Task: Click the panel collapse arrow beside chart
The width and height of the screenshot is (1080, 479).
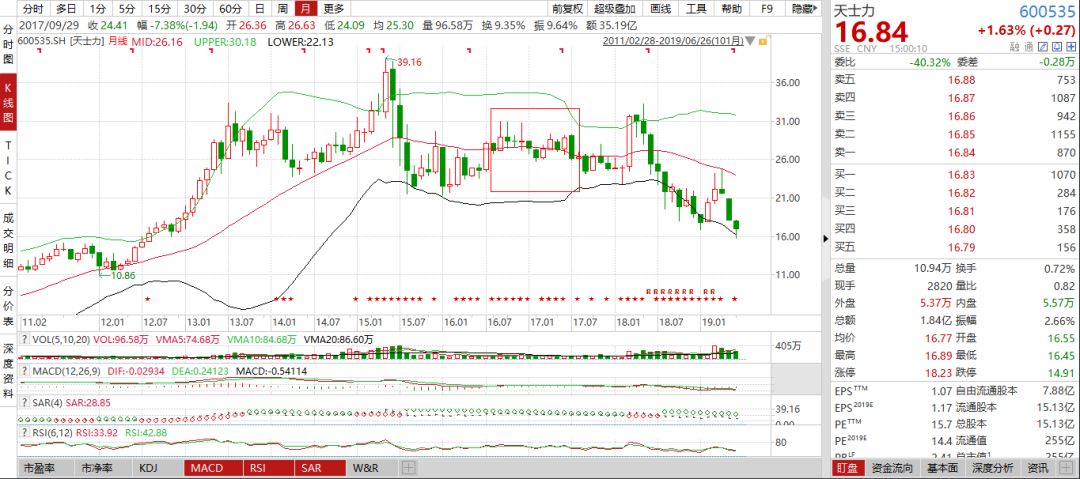Action: pyautogui.click(x=825, y=239)
